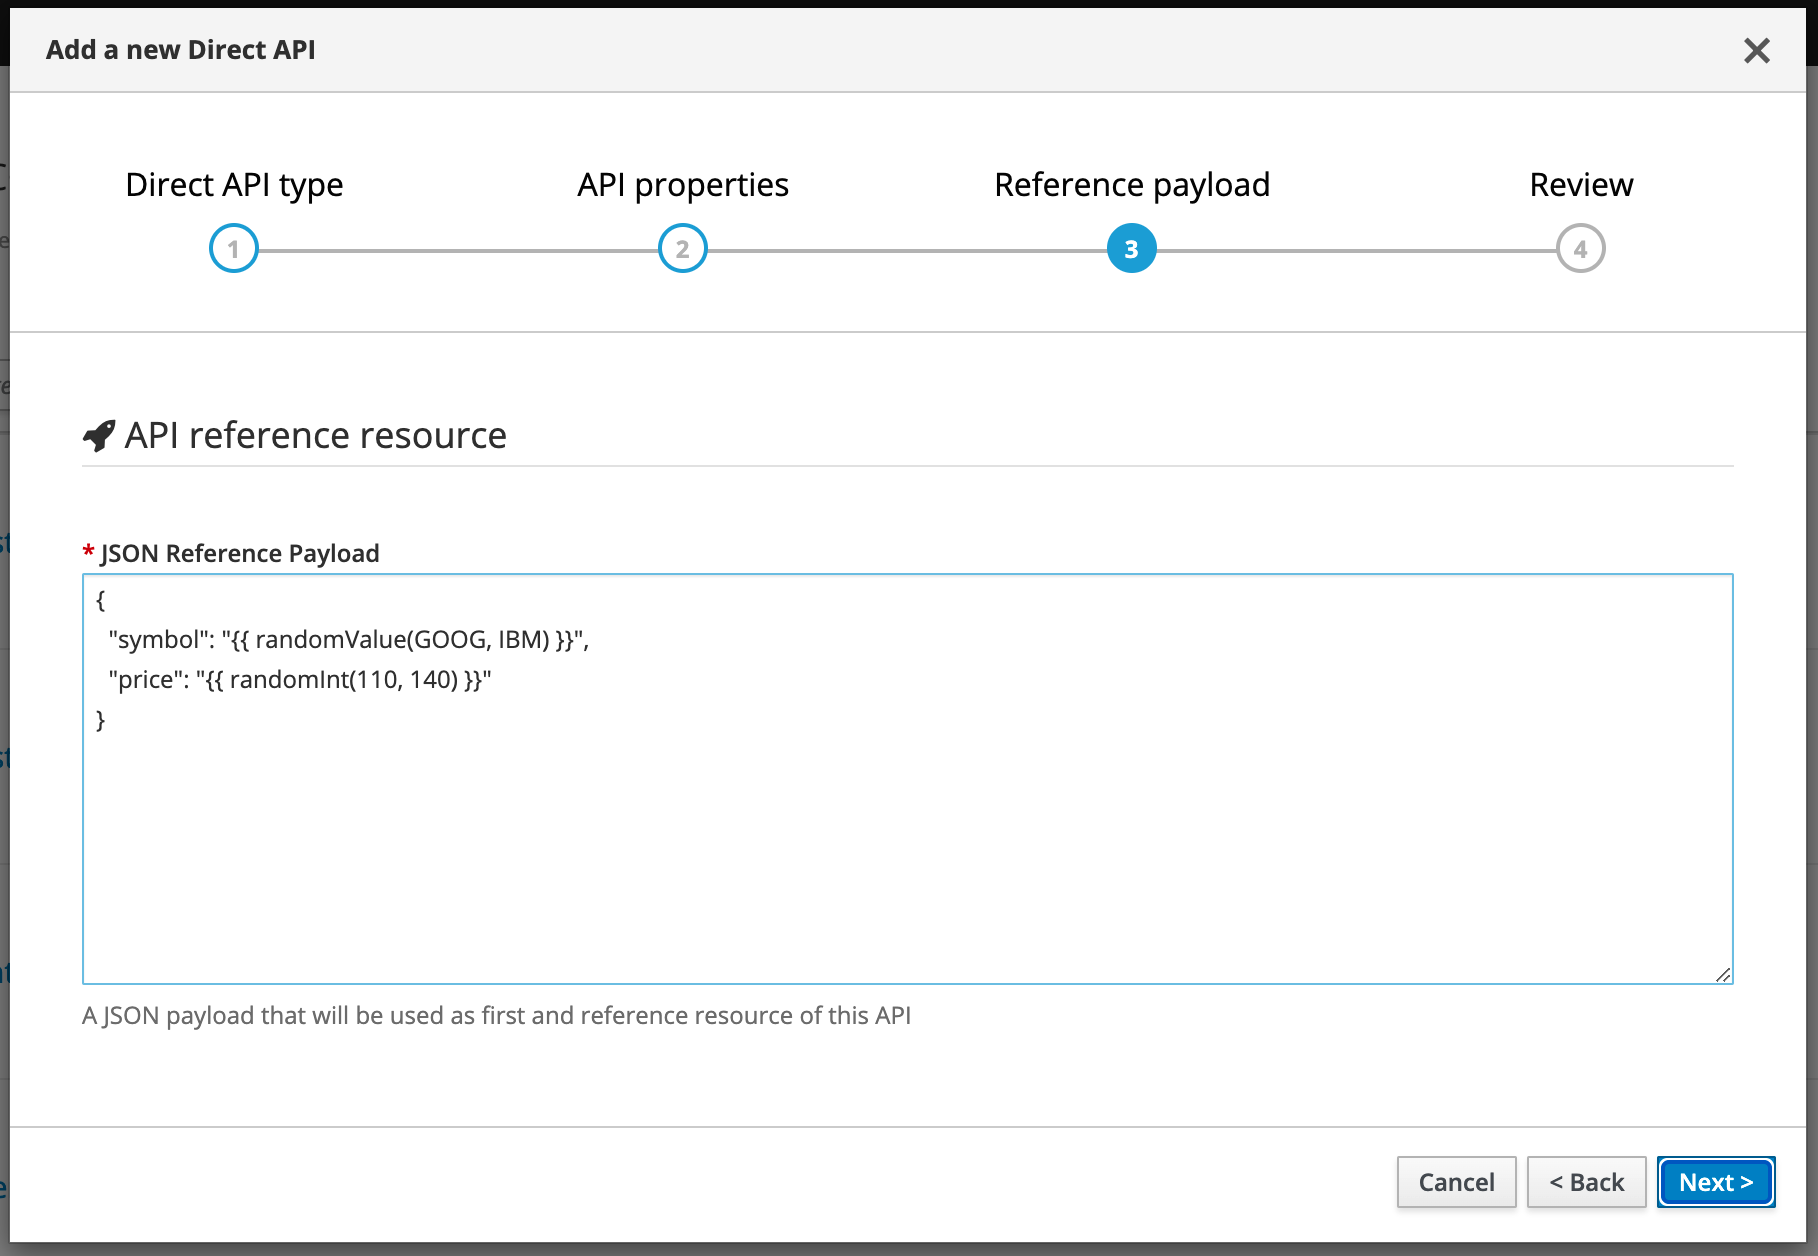Screen dimensions: 1818x1256
Task: Click the step 2 circle indicator
Action: click(683, 249)
